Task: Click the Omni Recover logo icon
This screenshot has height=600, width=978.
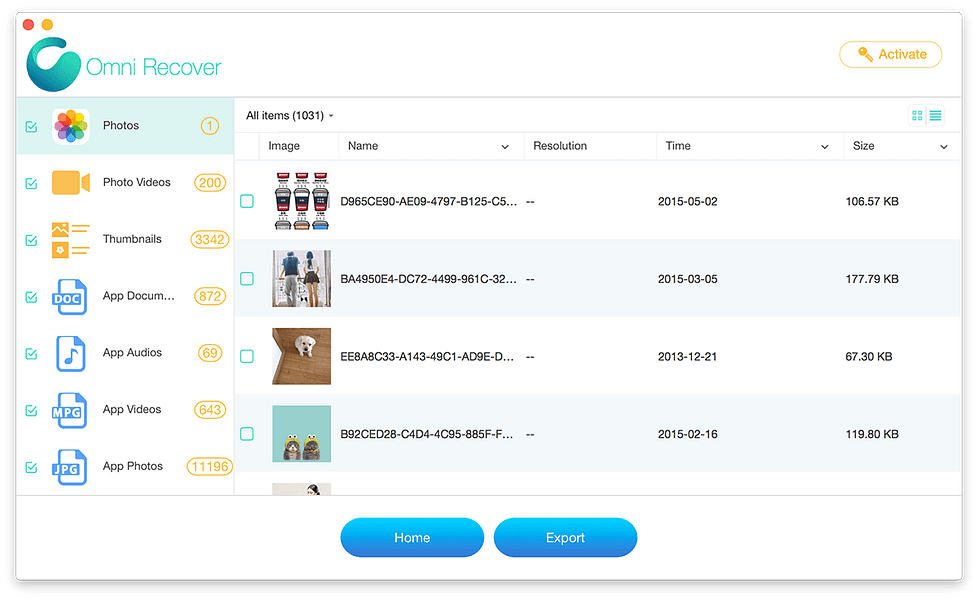Action: (54, 64)
